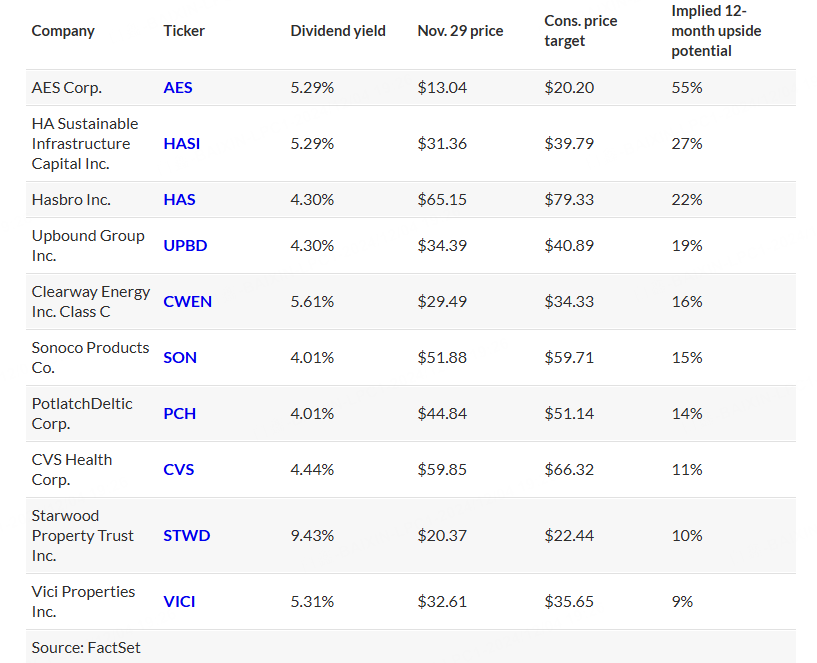
Task: Click the Implied 12-month upside potential header
Action: click(716, 31)
